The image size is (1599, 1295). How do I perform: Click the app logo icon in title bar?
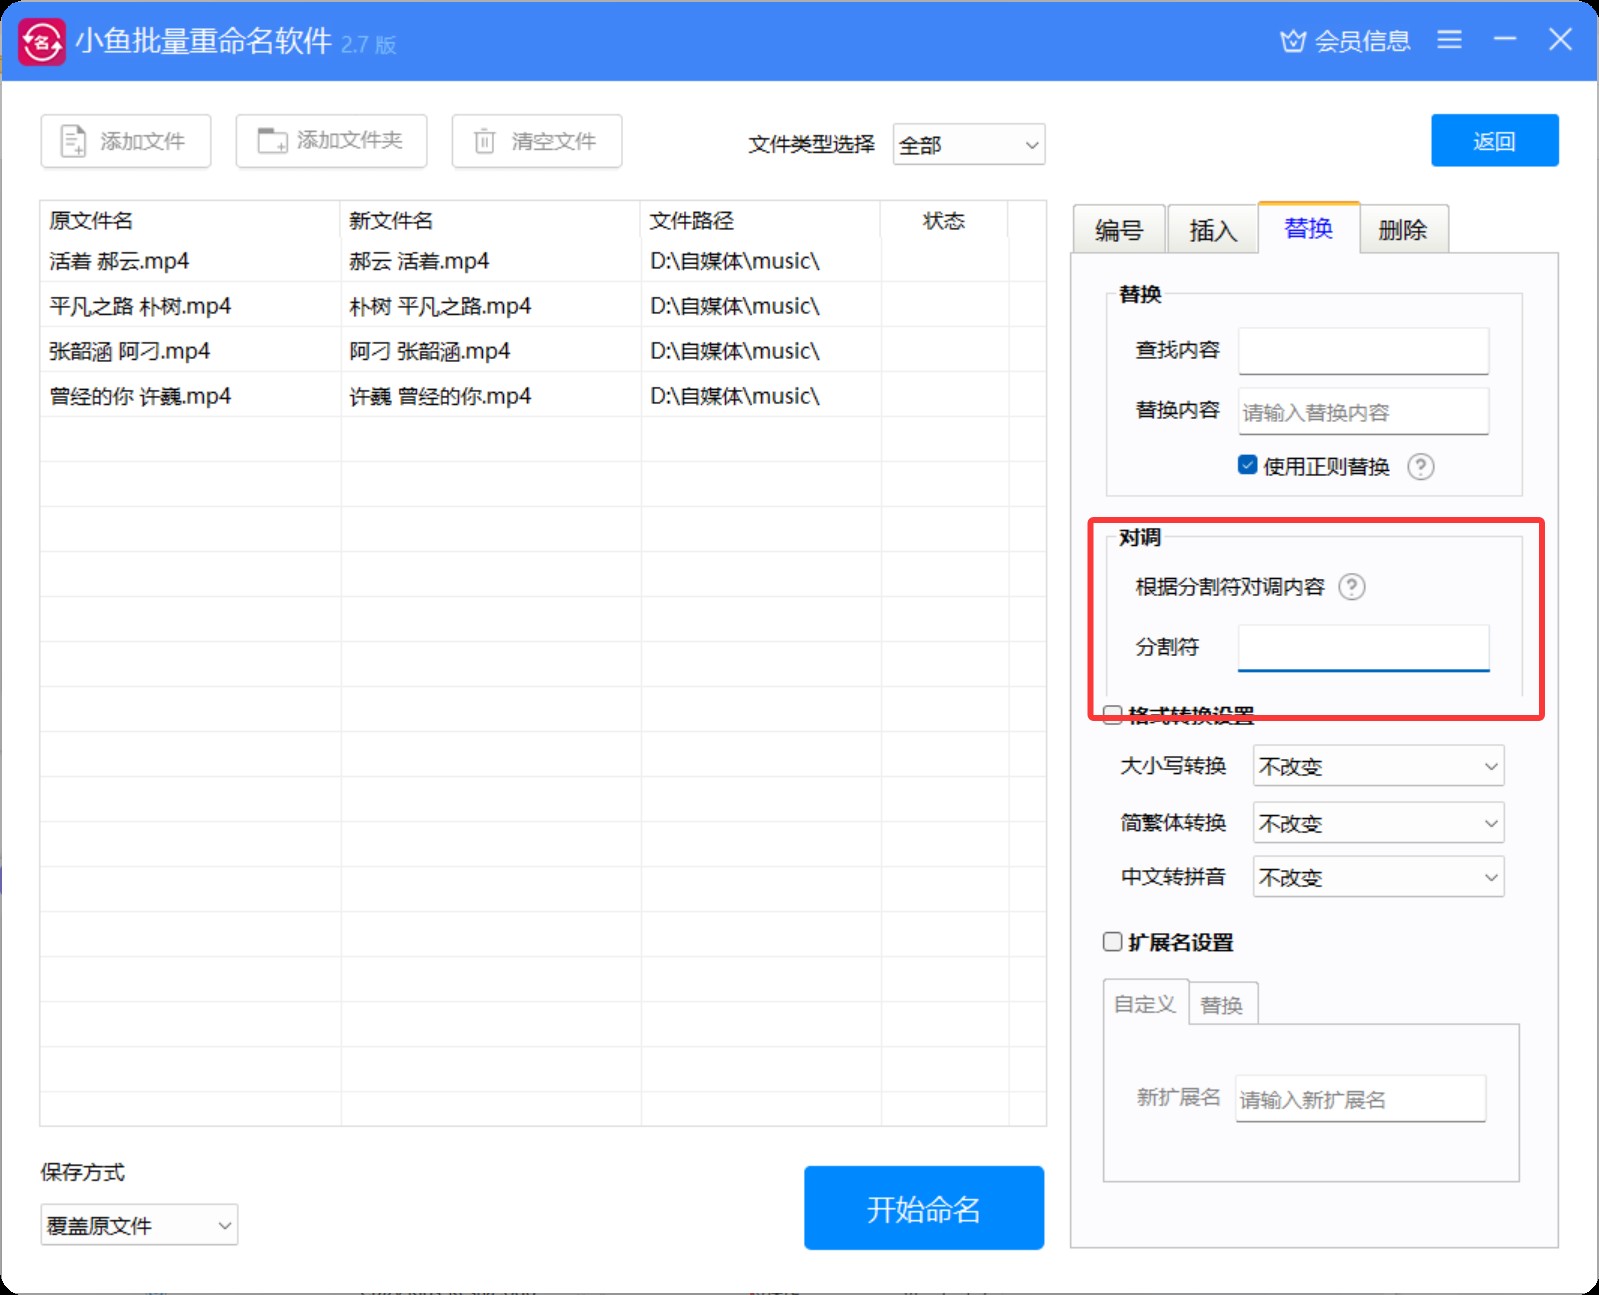tap(42, 42)
